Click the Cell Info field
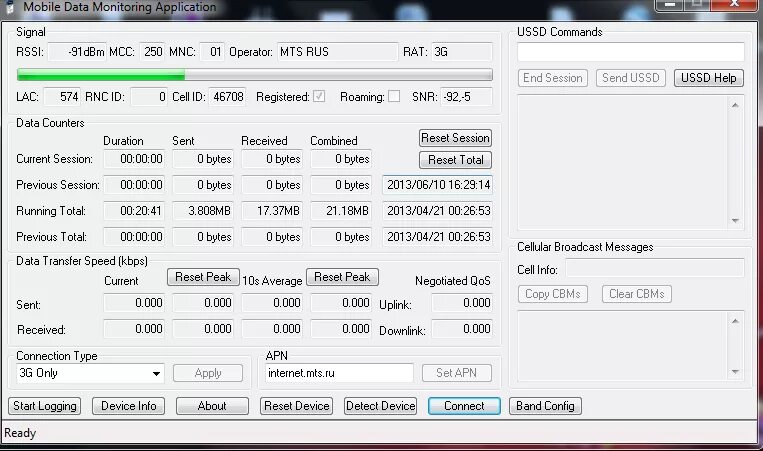763x451 pixels. pyautogui.click(x=654, y=268)
